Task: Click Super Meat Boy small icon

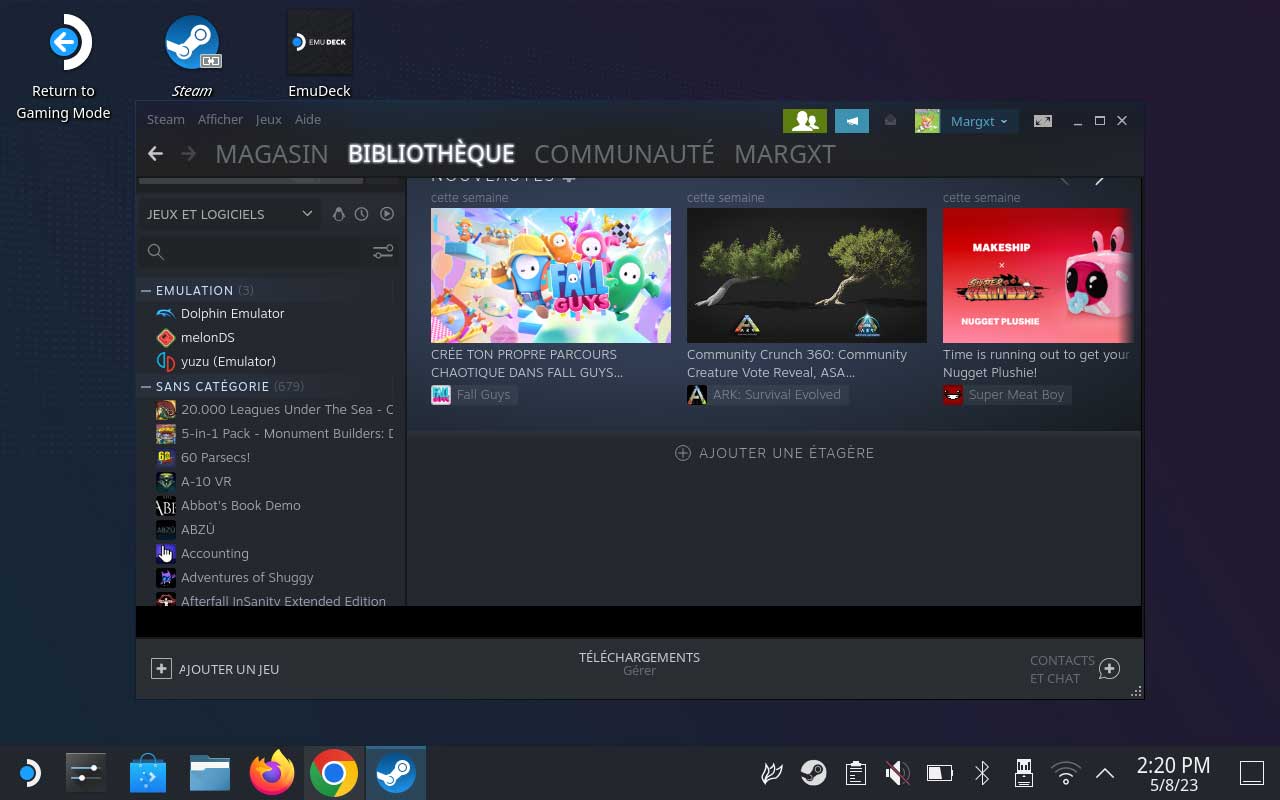Action: pos(953,395)
